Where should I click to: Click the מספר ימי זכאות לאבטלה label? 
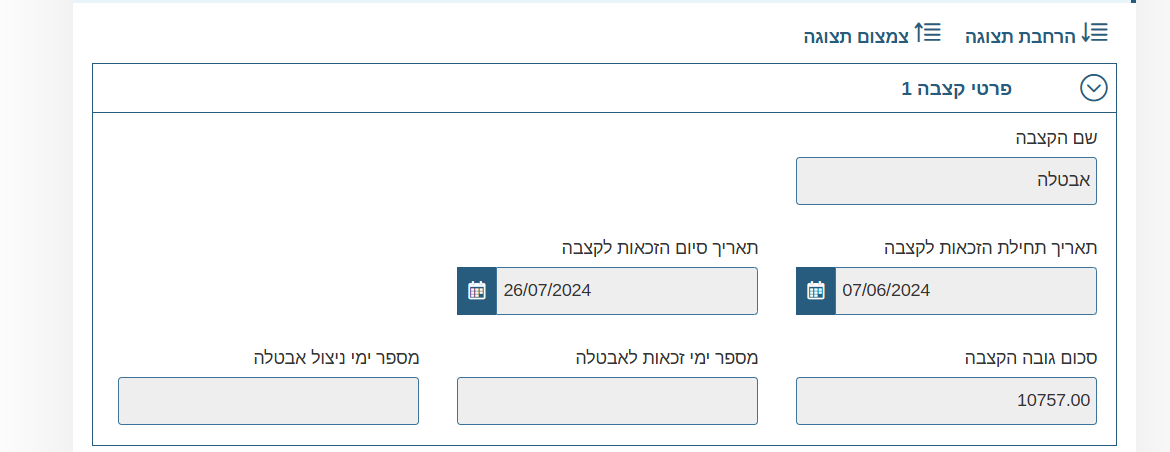666,357
